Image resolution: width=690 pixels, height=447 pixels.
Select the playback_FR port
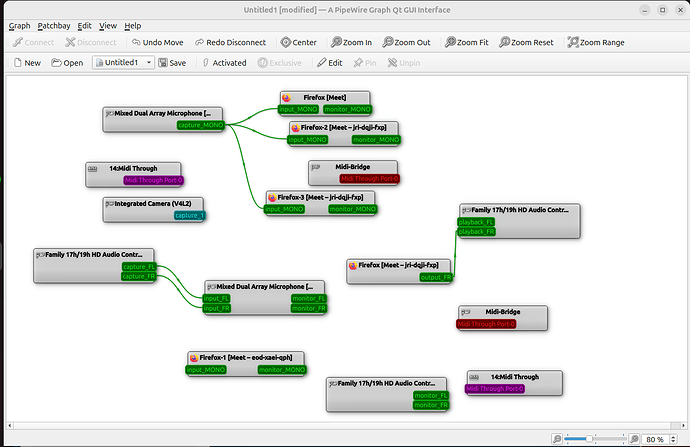pyautogui.click(x=477, y=232)
